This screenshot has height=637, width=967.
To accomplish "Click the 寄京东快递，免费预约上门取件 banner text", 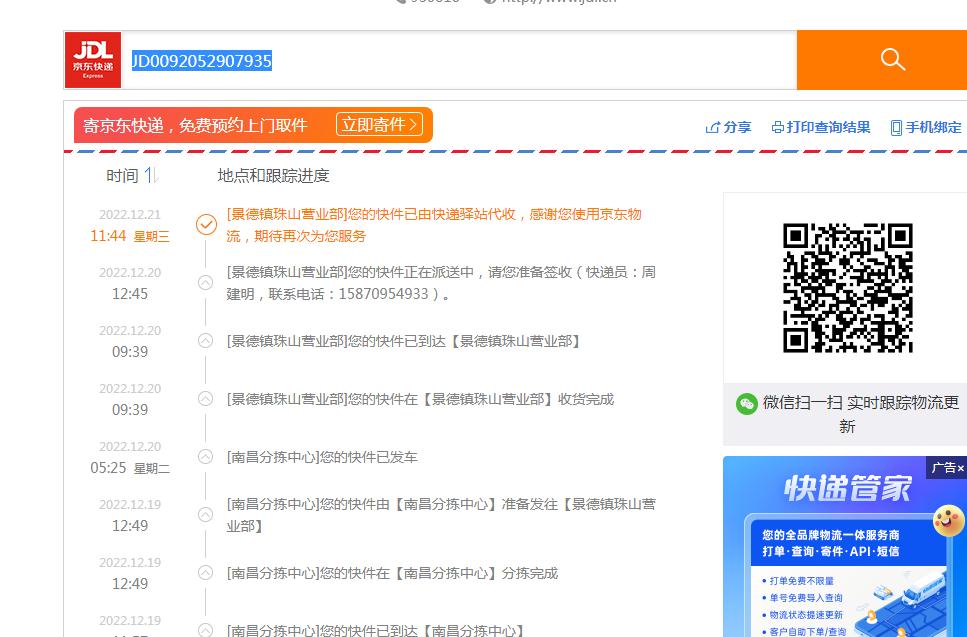I will [195, 125].
